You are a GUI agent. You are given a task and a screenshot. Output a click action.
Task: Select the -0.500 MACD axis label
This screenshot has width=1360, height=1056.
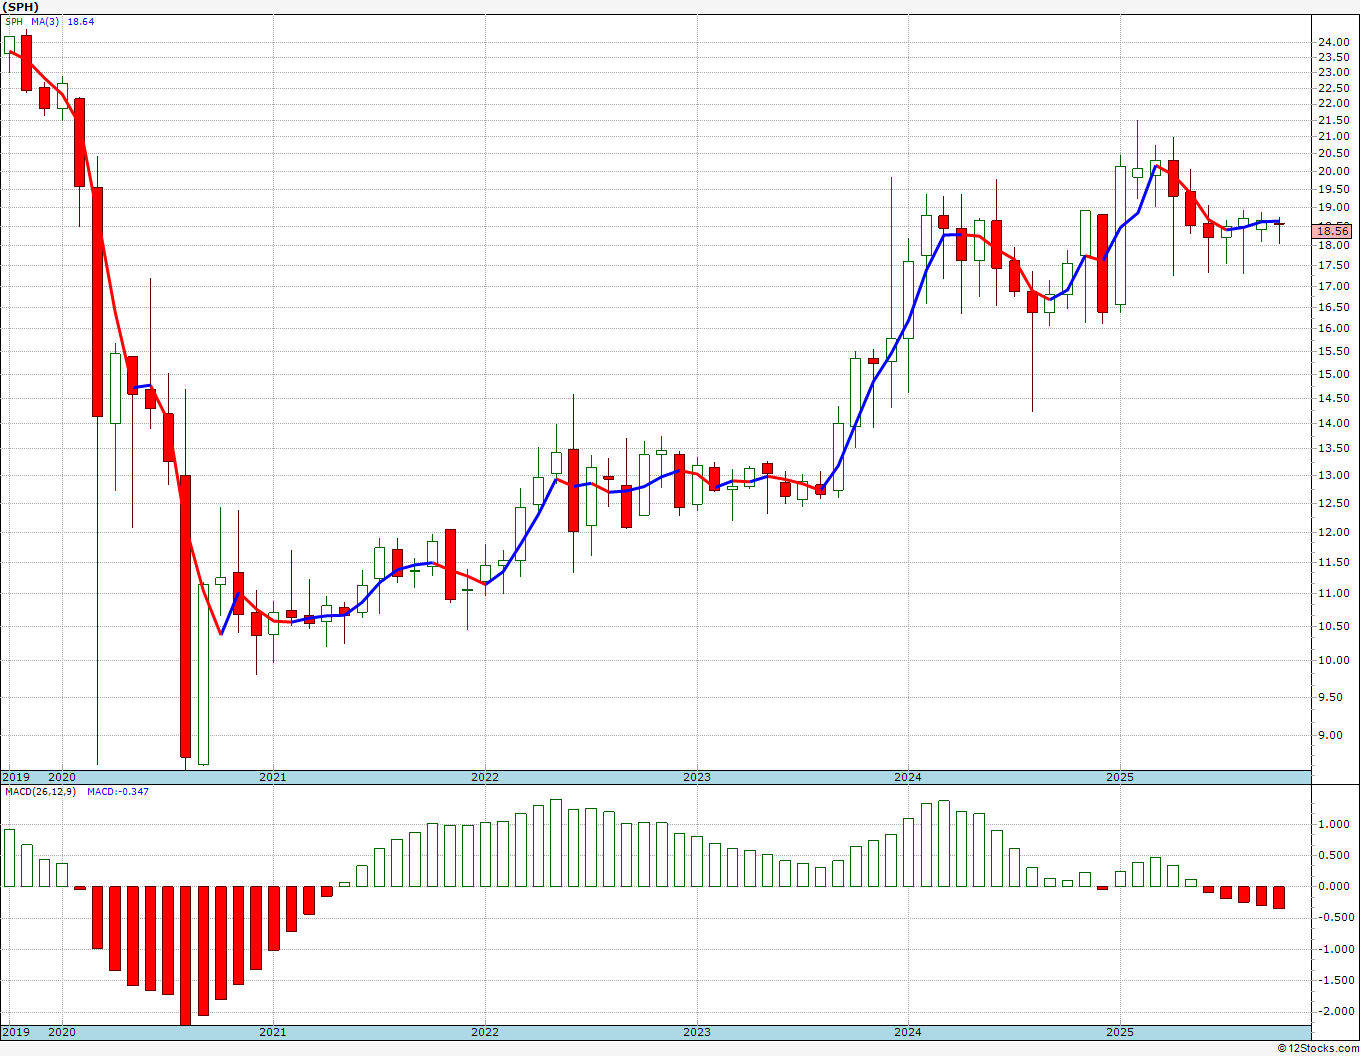(x=1334, y=917)
